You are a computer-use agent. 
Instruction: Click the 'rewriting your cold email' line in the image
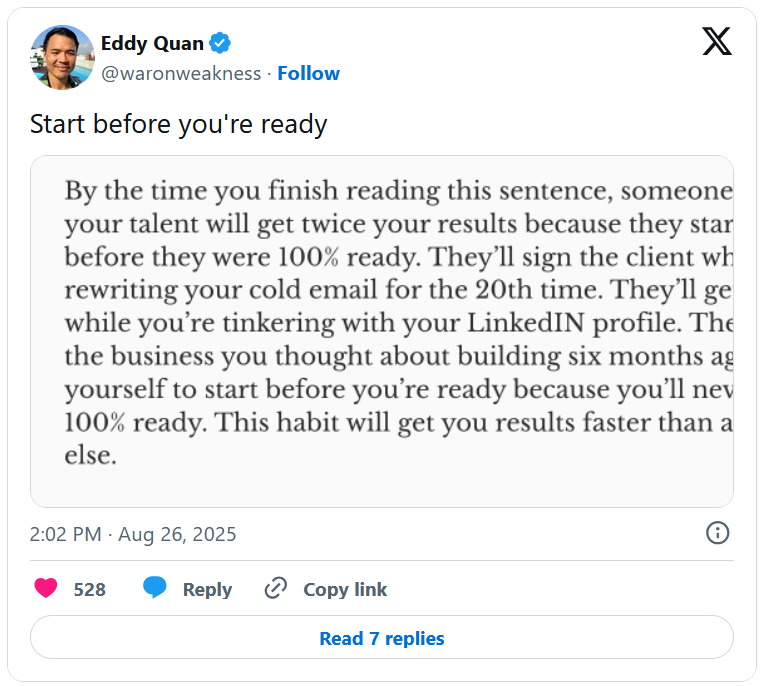pyautogui.click(x=398, y=290)
